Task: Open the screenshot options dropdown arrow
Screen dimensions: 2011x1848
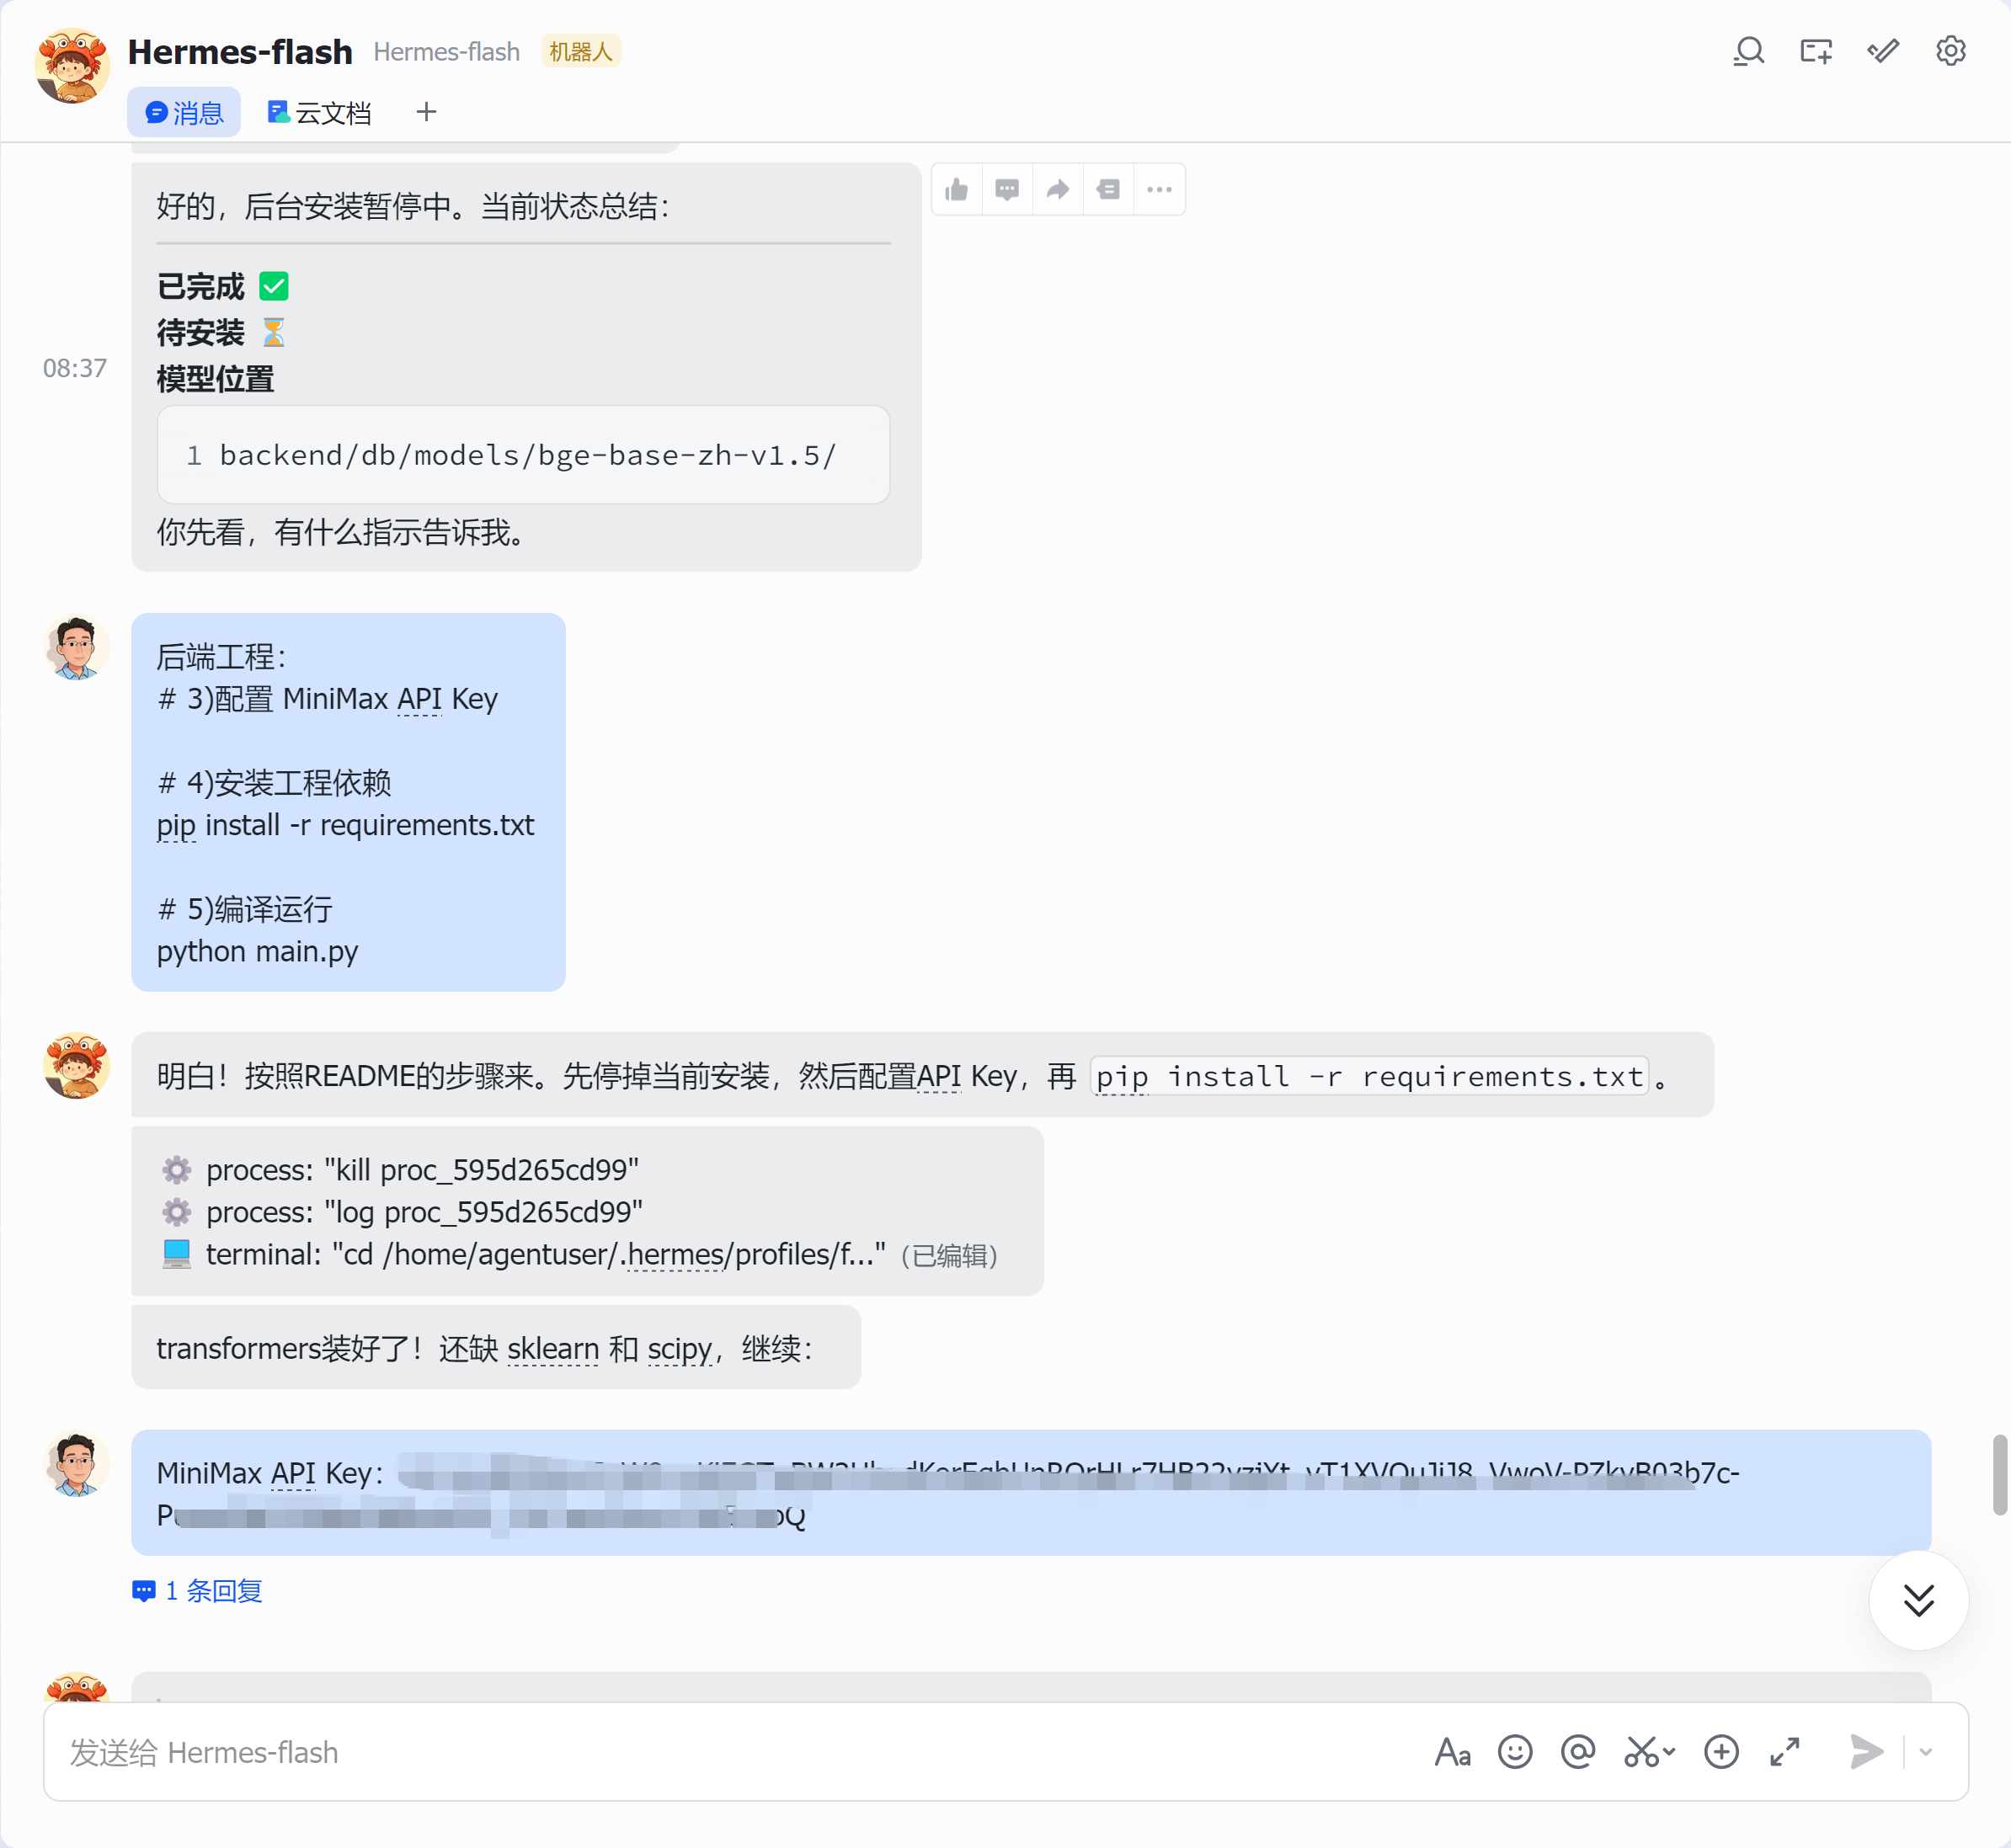Action: pyautogui.click(x=1669, y=1752)
